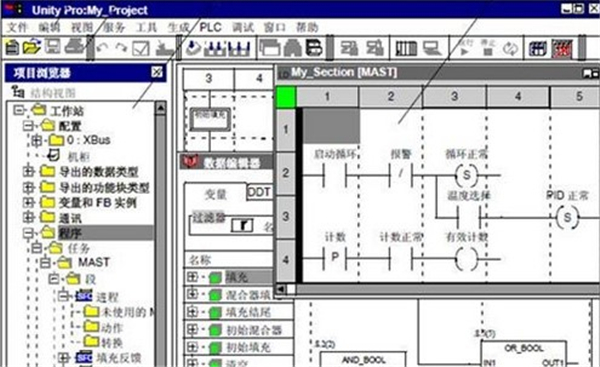Switch to the DDT tab in the Data Editor
Viewport: 600px width, 367px height.
259,192
